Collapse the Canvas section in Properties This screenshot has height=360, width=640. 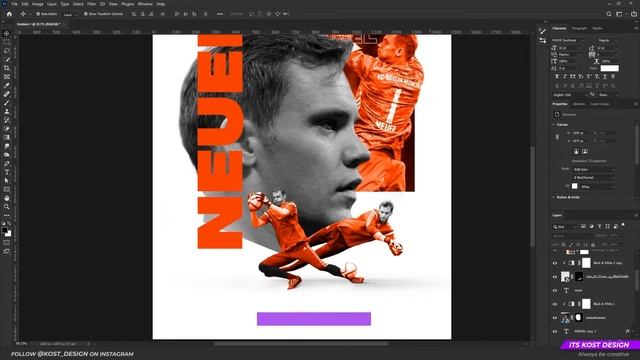pyautogui.click(x=554, y=124)
